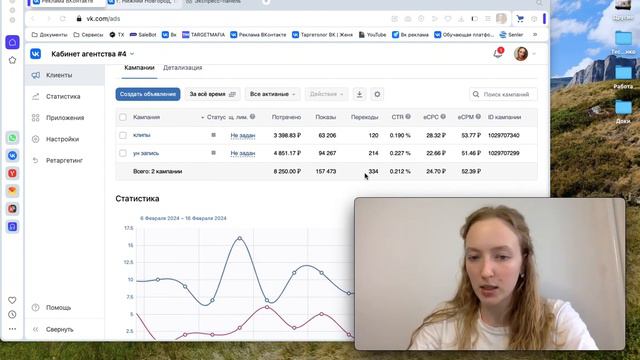
Task: Download the statistics with the export icon
Action: click(359, 94)
